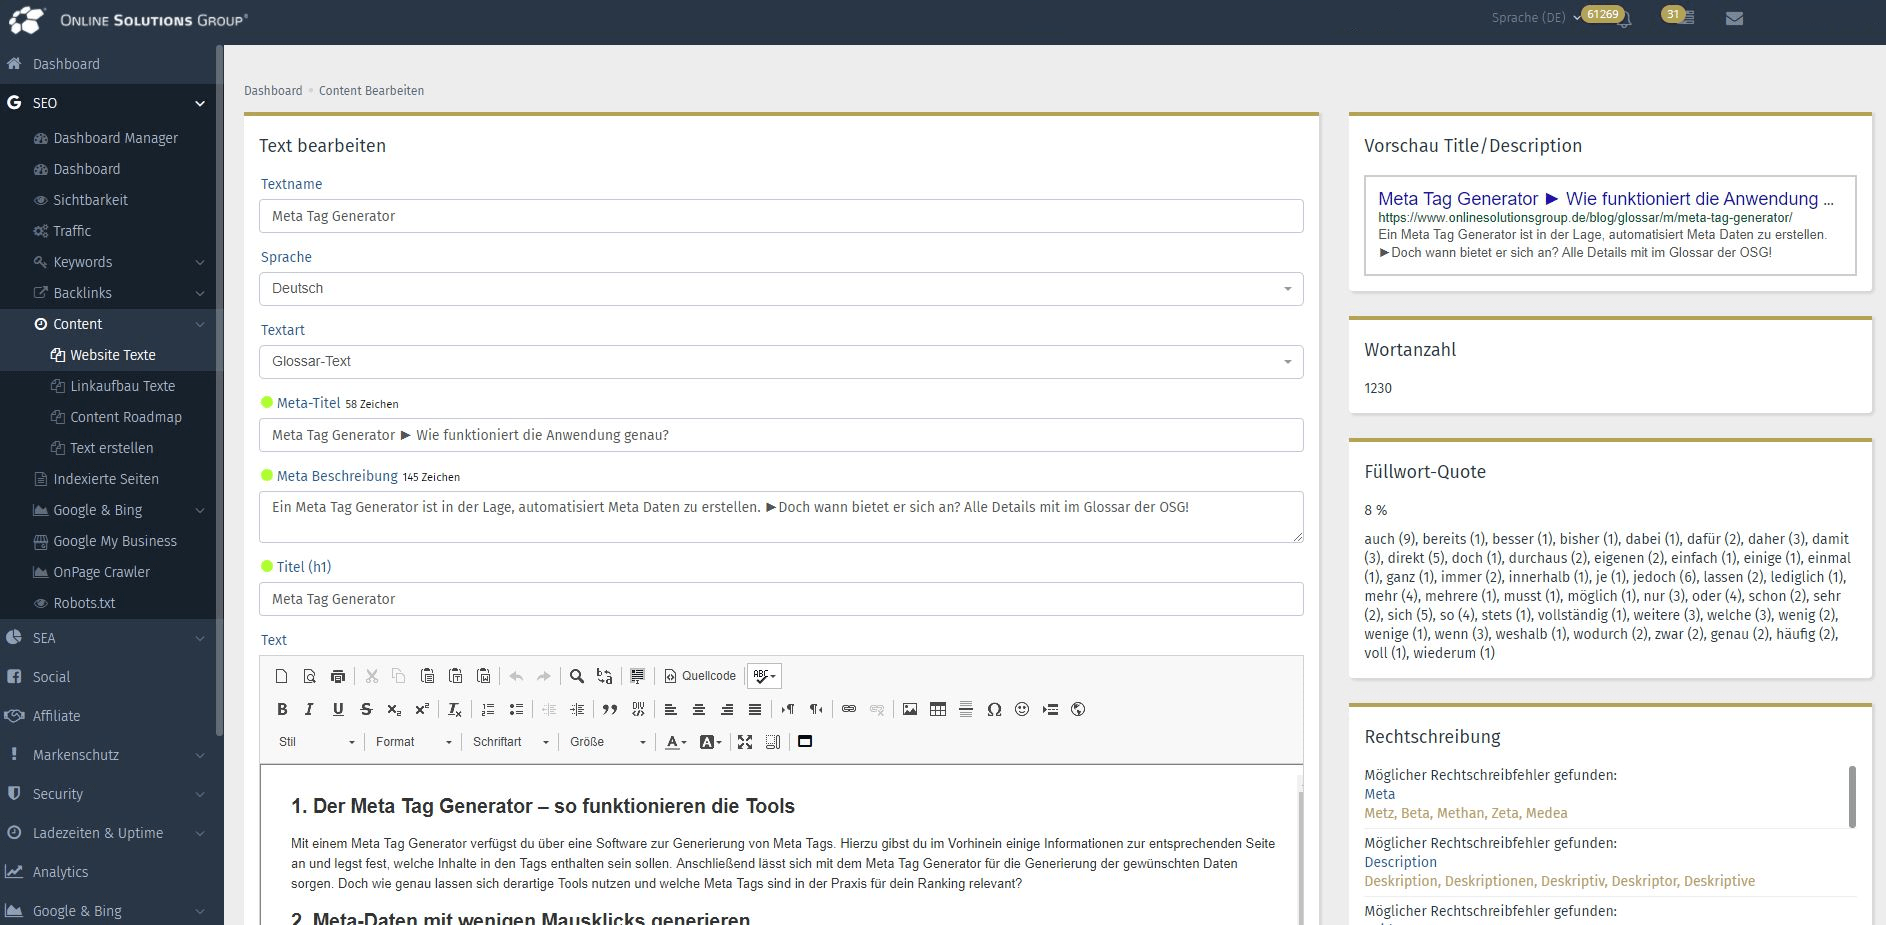This screenshot has width=1886, height=925.
Task: Click Rechtschreibung panel scrollbar
Action: pos(1852,797)
